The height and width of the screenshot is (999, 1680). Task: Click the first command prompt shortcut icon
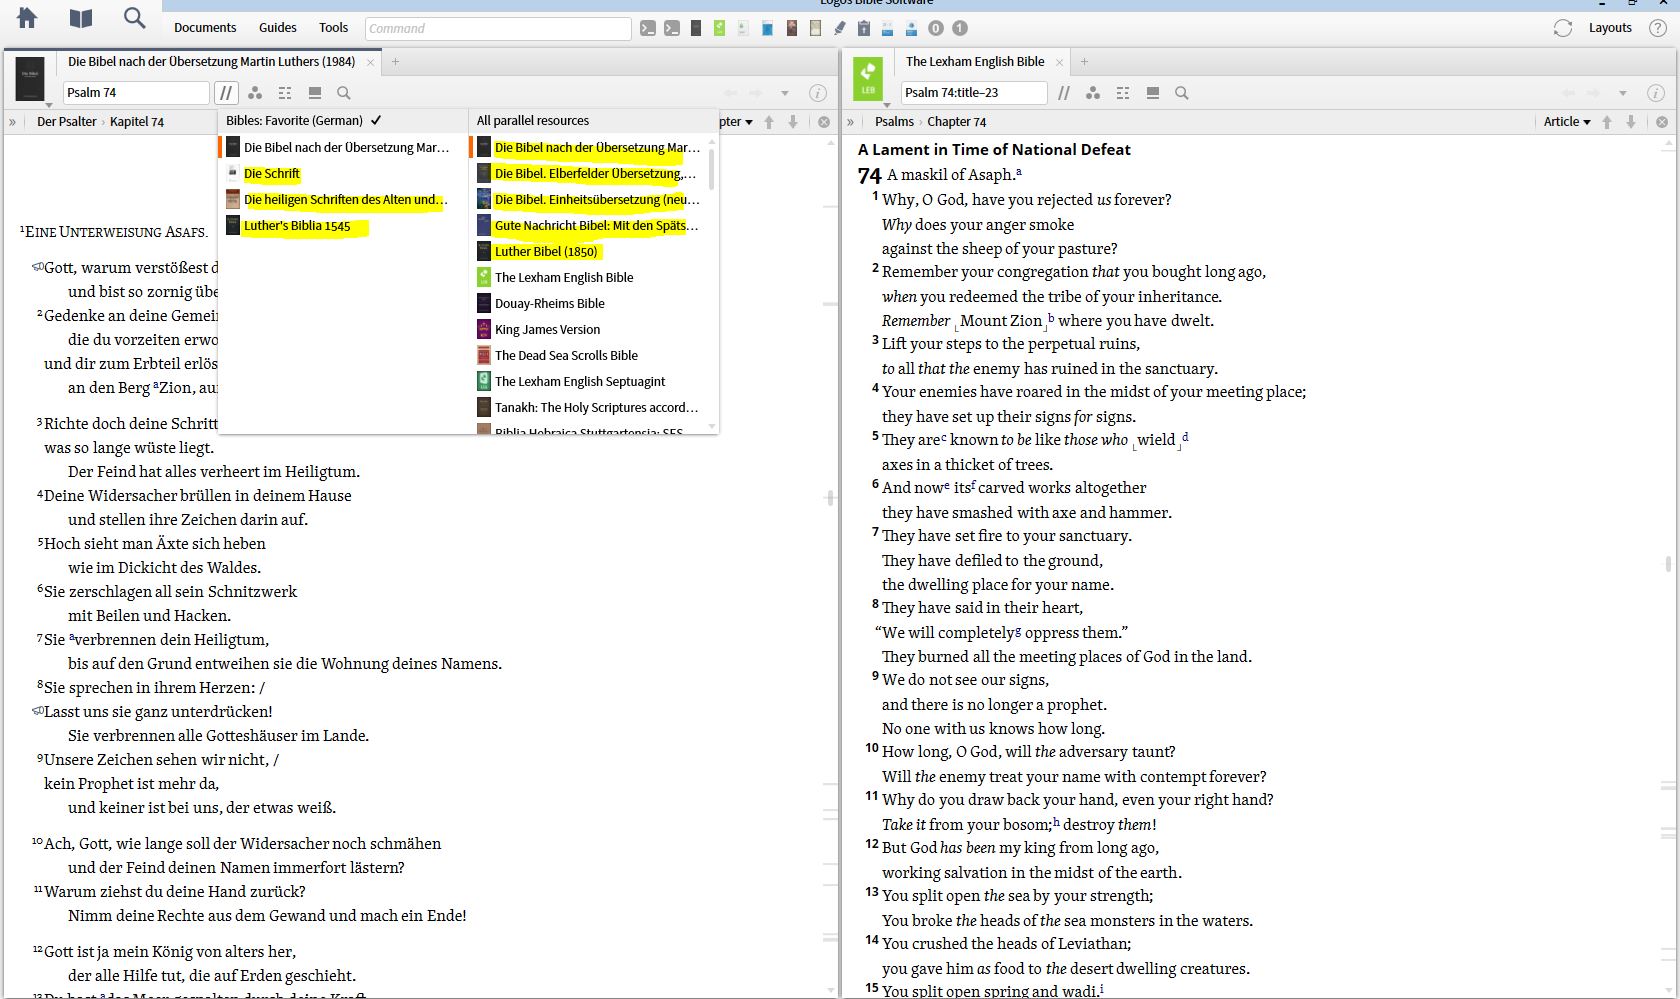click(648, 28)
